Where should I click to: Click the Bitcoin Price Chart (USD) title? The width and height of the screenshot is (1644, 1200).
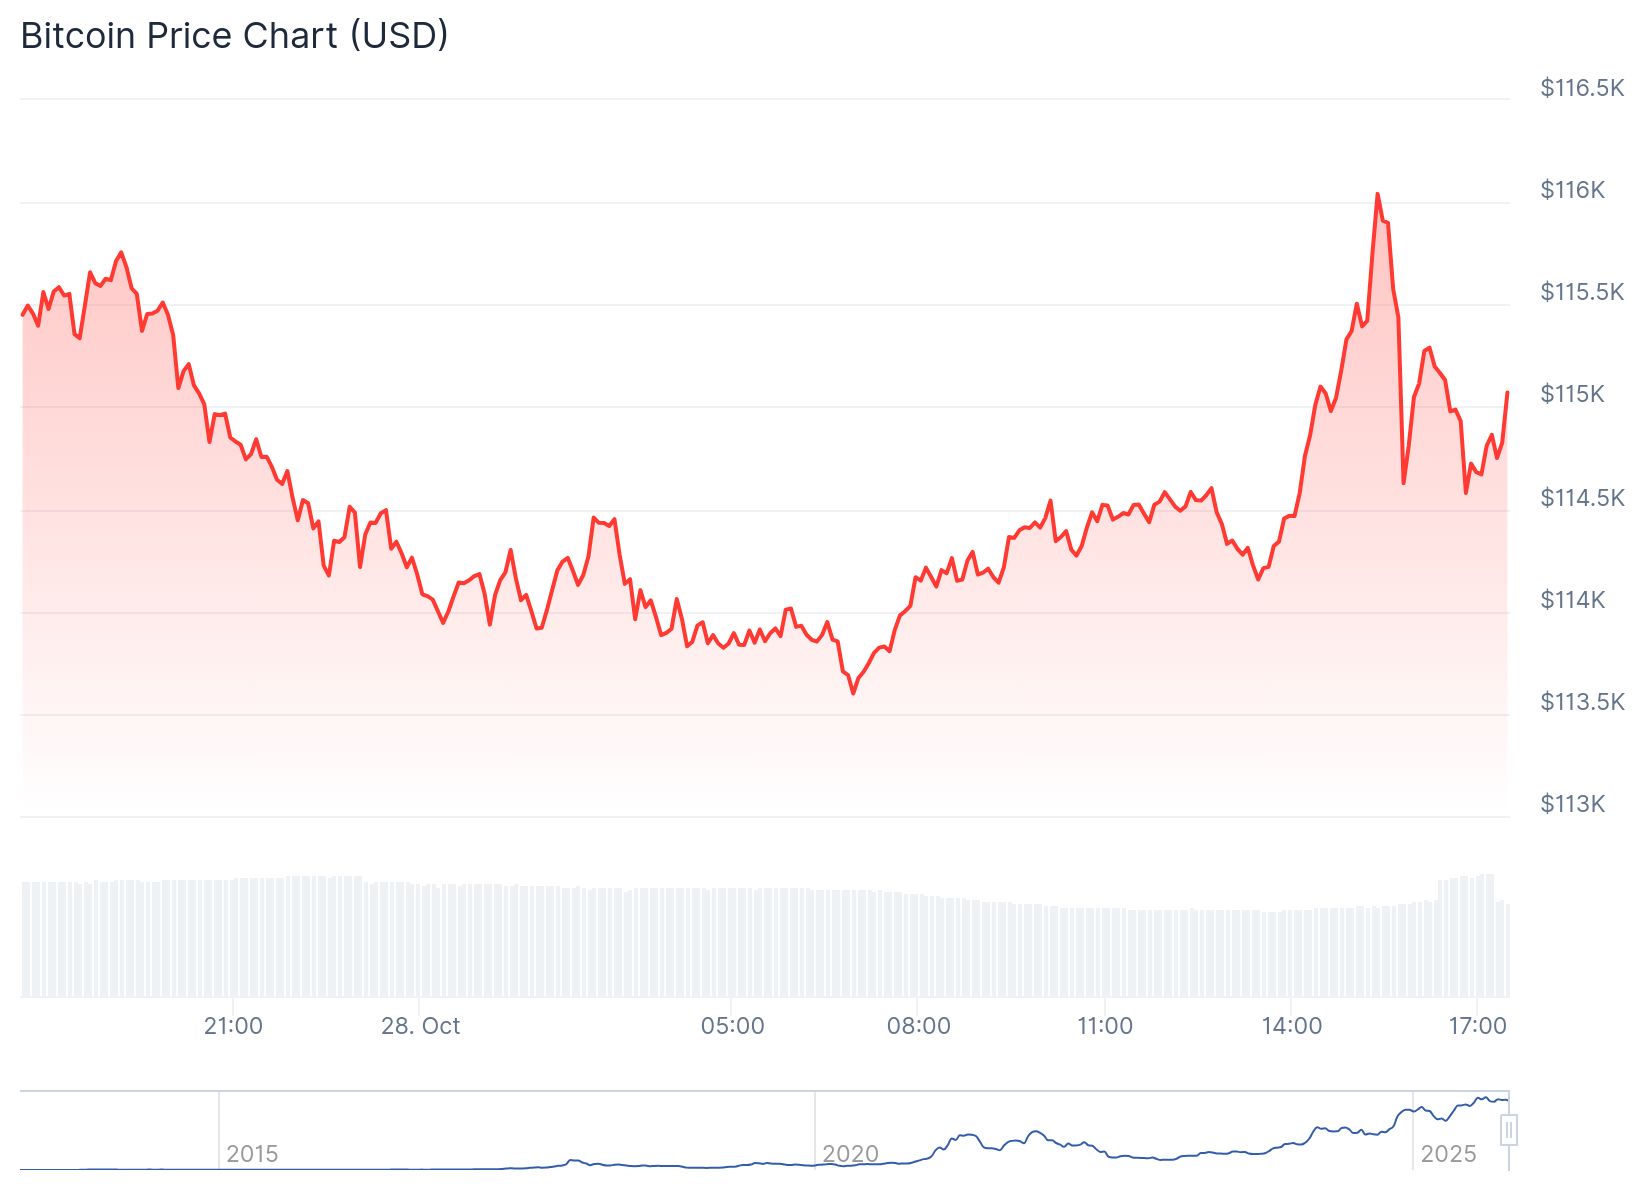(x=234, y=36)
